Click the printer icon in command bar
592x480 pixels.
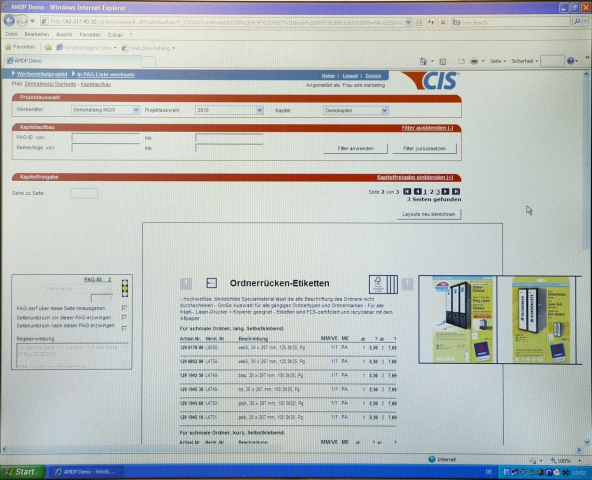[474, 61]
